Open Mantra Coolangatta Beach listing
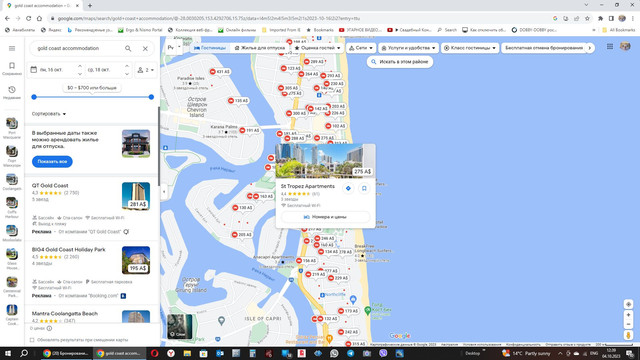 tap(65, 313)
